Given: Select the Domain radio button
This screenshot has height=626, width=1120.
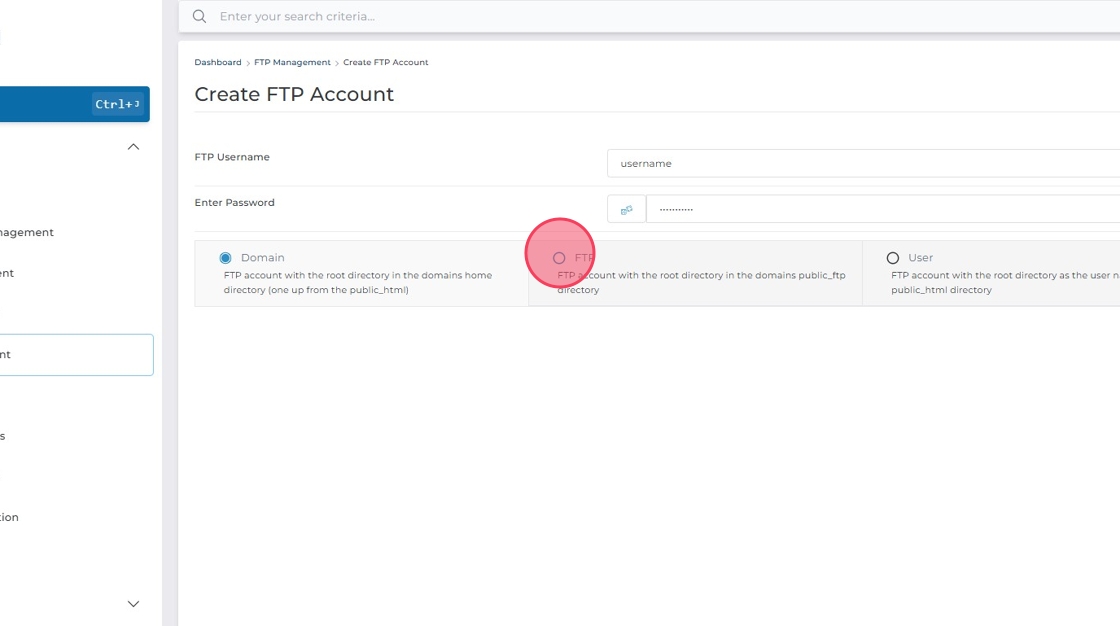Looking at the screenshot, I should tap(225, 258).
